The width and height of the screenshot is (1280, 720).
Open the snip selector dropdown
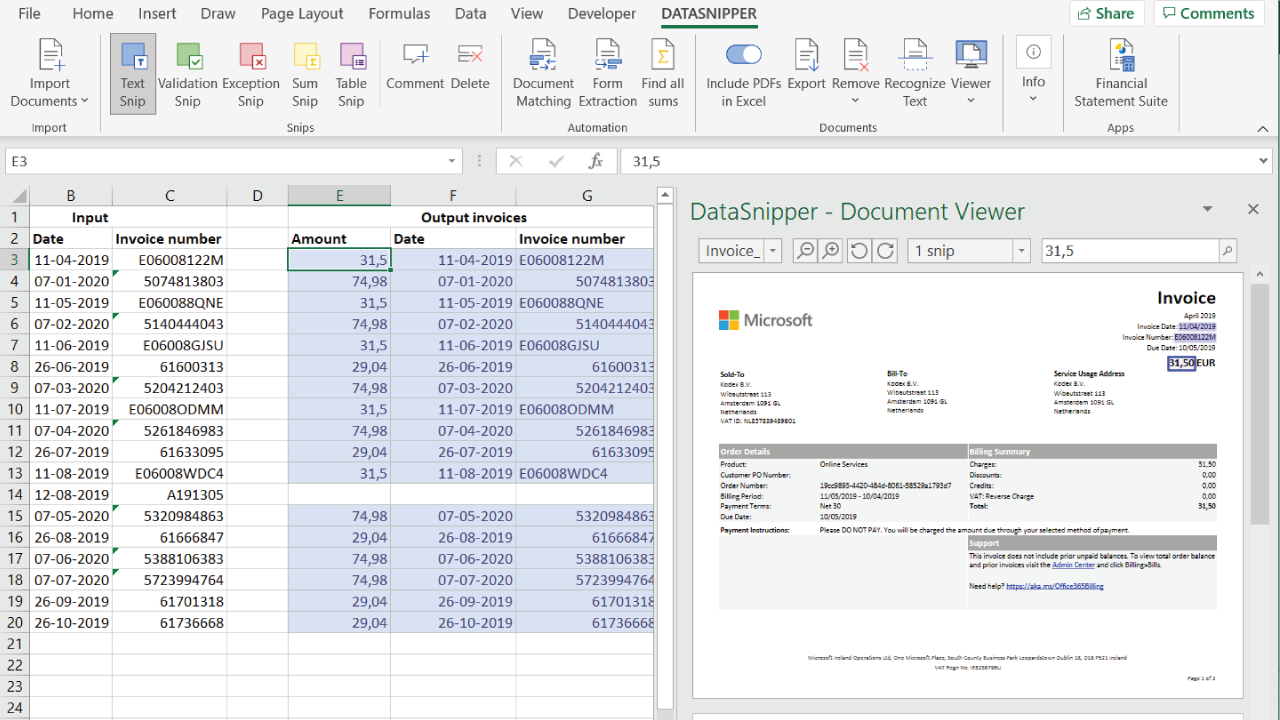pos(1020,251)
